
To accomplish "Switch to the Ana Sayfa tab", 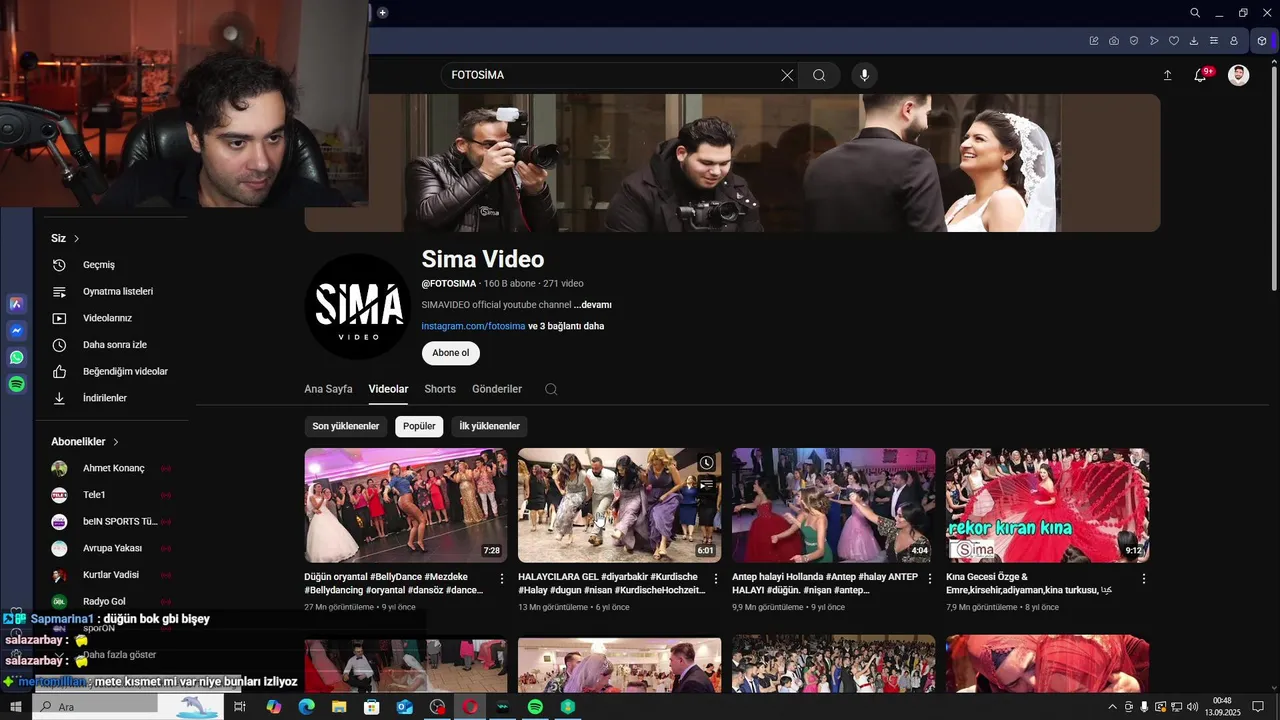I will coord(328,389).
